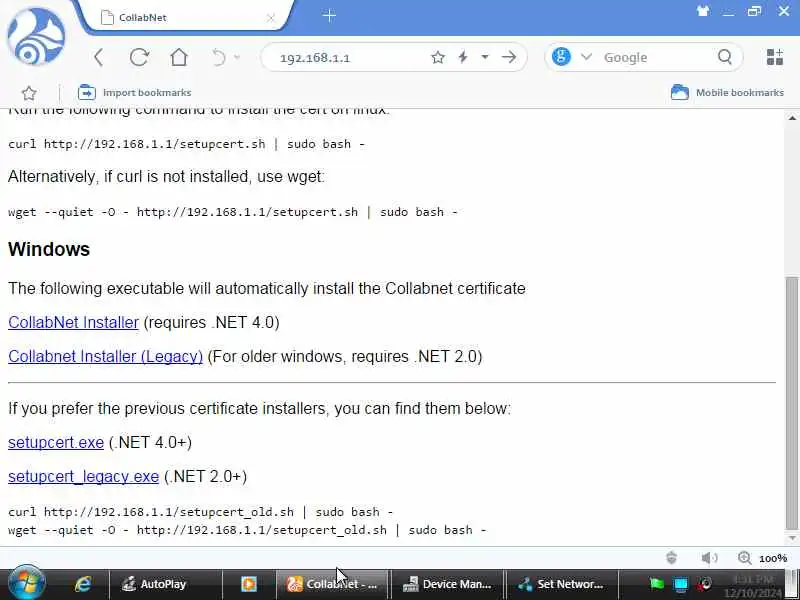The image size is (800, 600).
Task: Launch Internet Explorer from taskbar
Action: pyautogui.click(x=83, y=584)
